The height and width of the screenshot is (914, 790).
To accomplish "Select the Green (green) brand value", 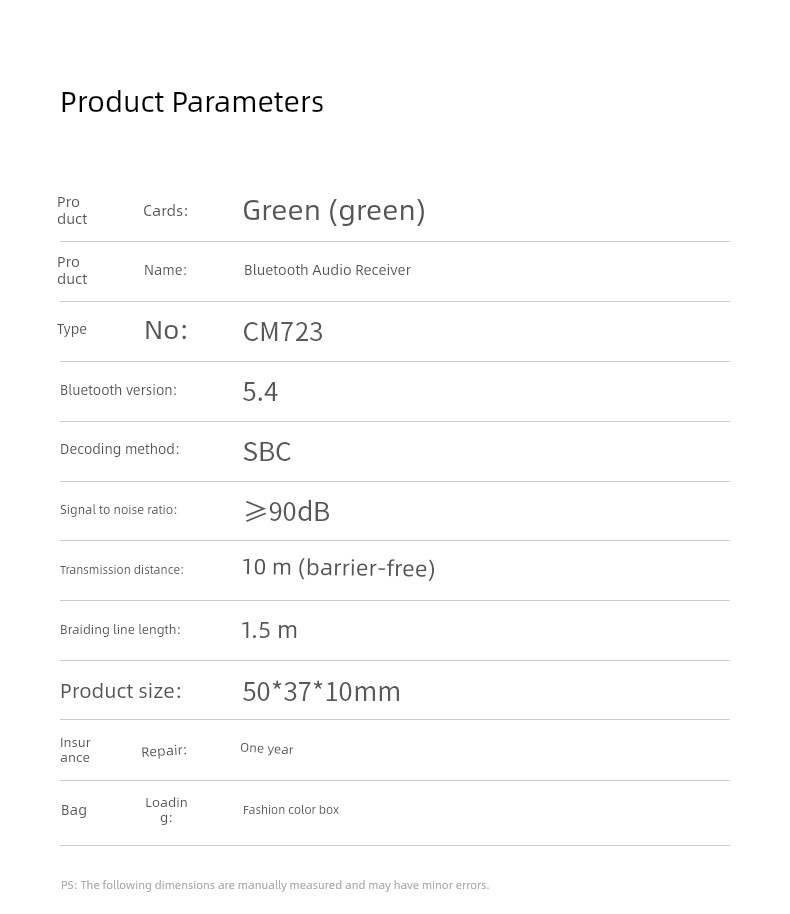I will 334,210.
